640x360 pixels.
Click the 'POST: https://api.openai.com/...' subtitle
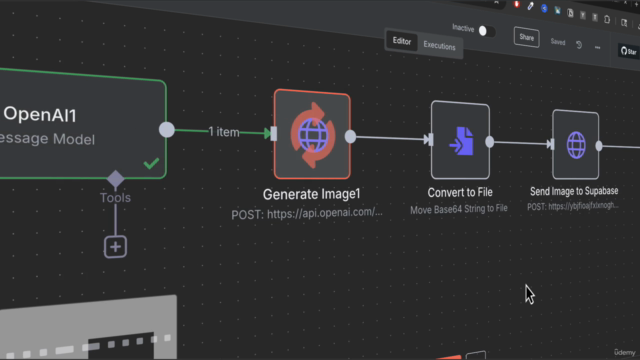pyautogui.click(x=307, y=213)
